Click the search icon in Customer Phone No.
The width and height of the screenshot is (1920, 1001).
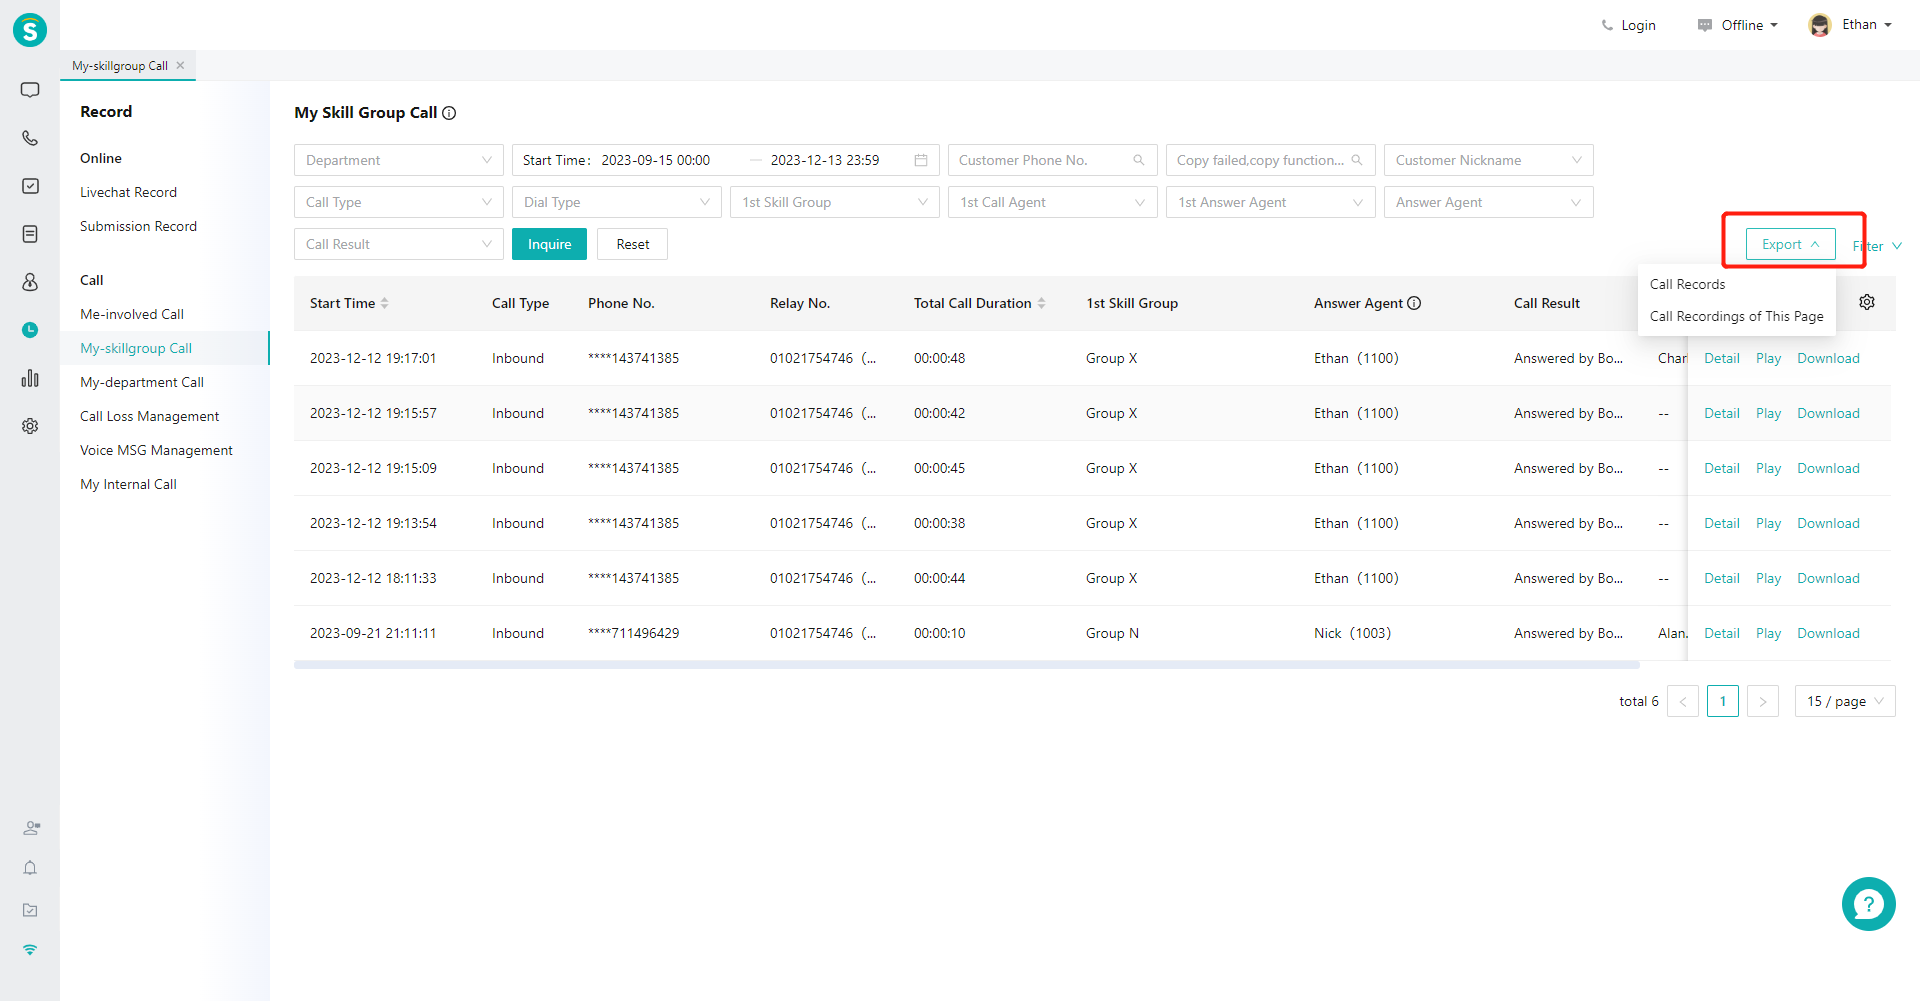pos(1138,160)
